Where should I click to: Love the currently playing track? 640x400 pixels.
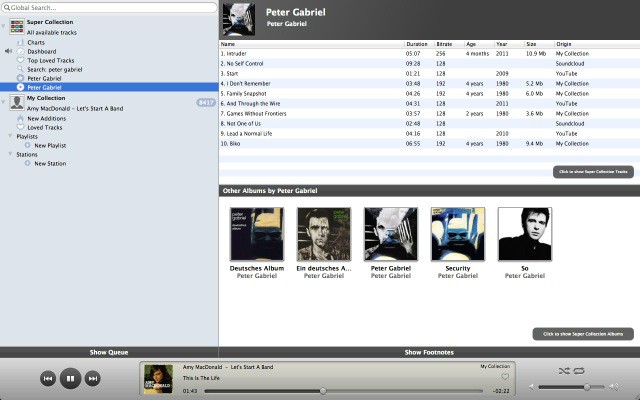click(505, 378)
